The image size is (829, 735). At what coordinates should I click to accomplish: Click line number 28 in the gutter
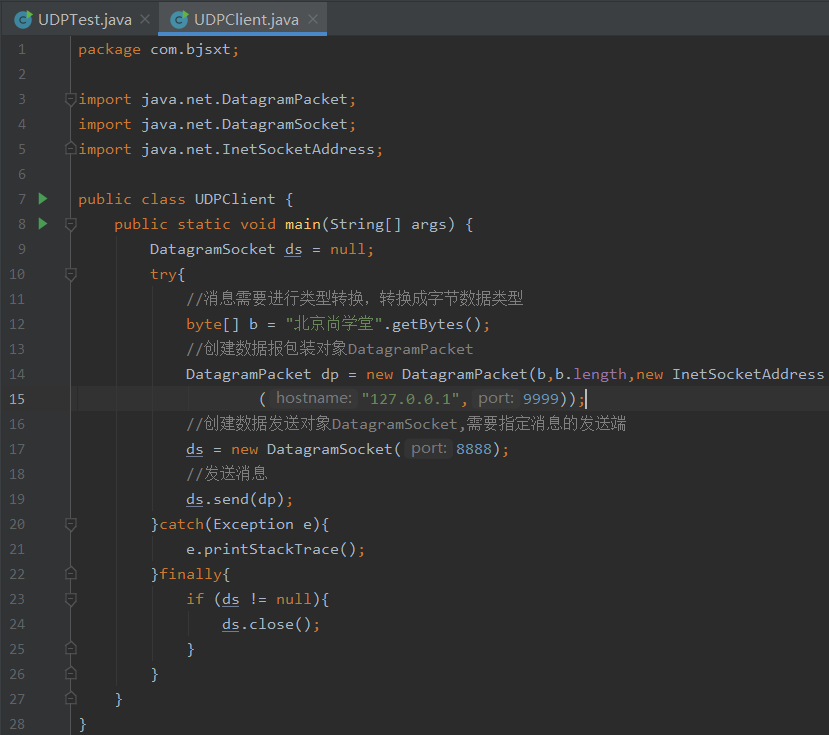(17, 724)
